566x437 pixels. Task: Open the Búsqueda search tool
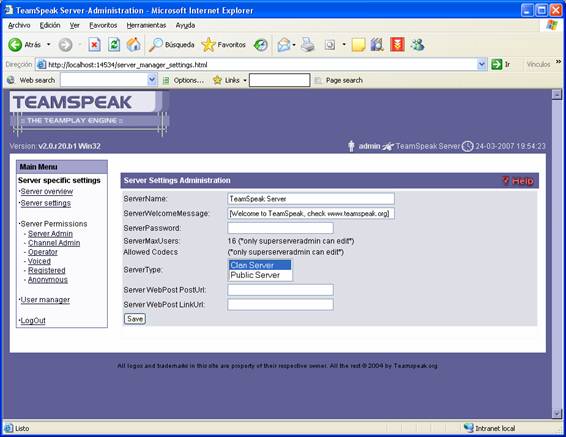coord(172,45)
